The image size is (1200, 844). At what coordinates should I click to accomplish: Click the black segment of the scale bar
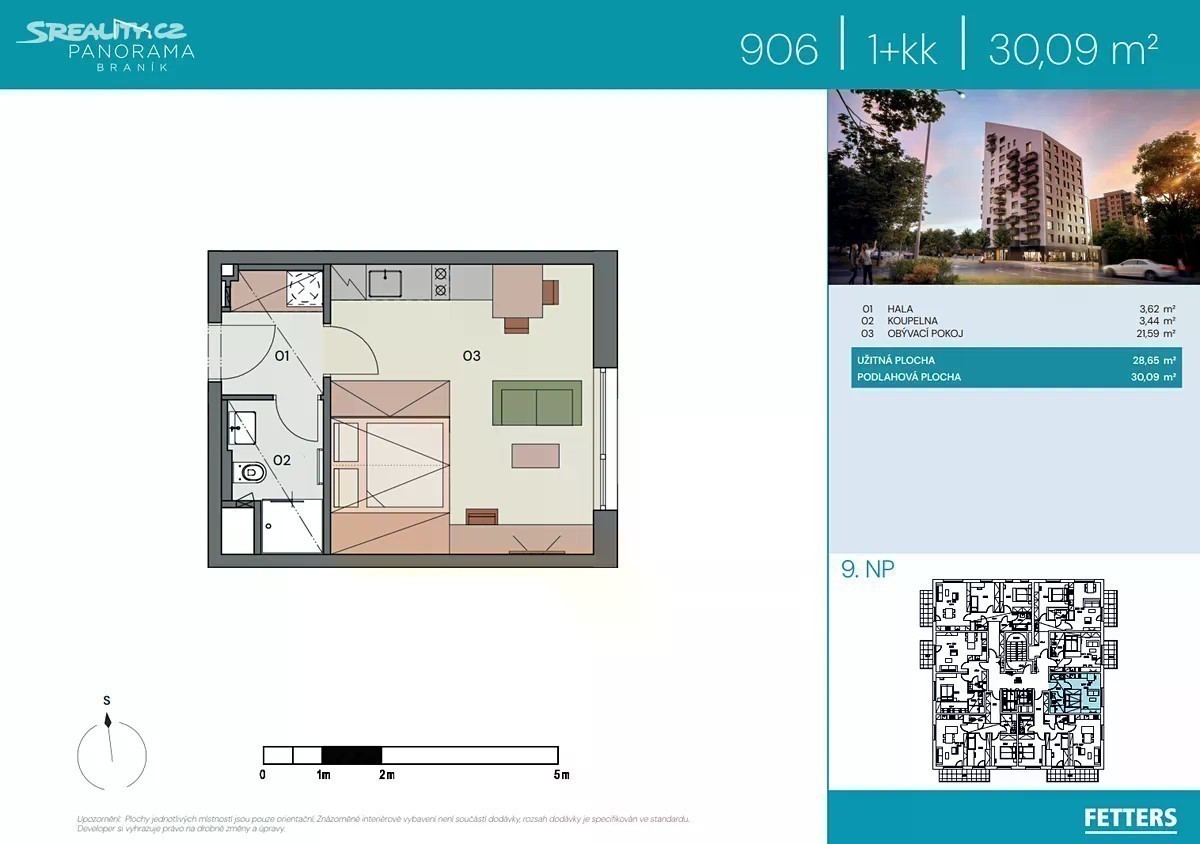352,755
